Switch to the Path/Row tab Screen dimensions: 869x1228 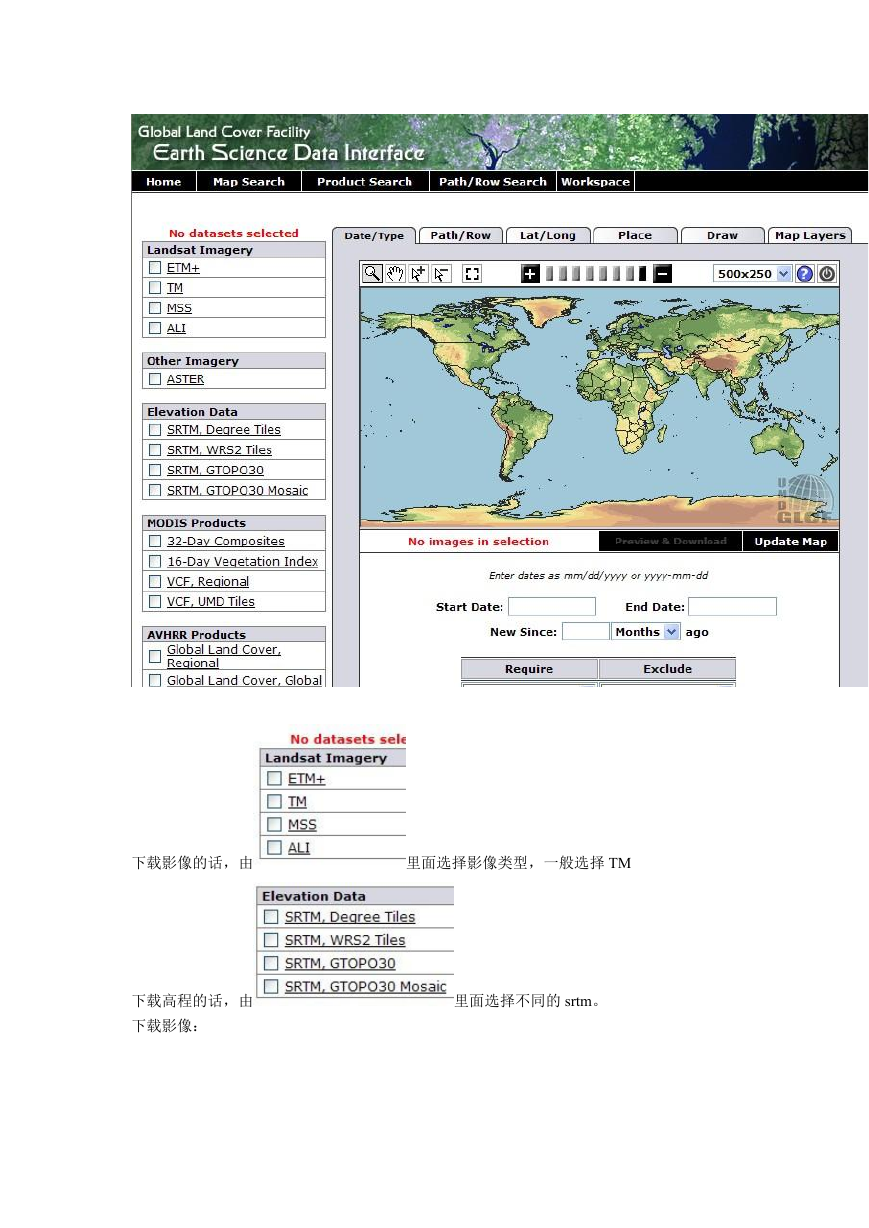click(461, 236)
